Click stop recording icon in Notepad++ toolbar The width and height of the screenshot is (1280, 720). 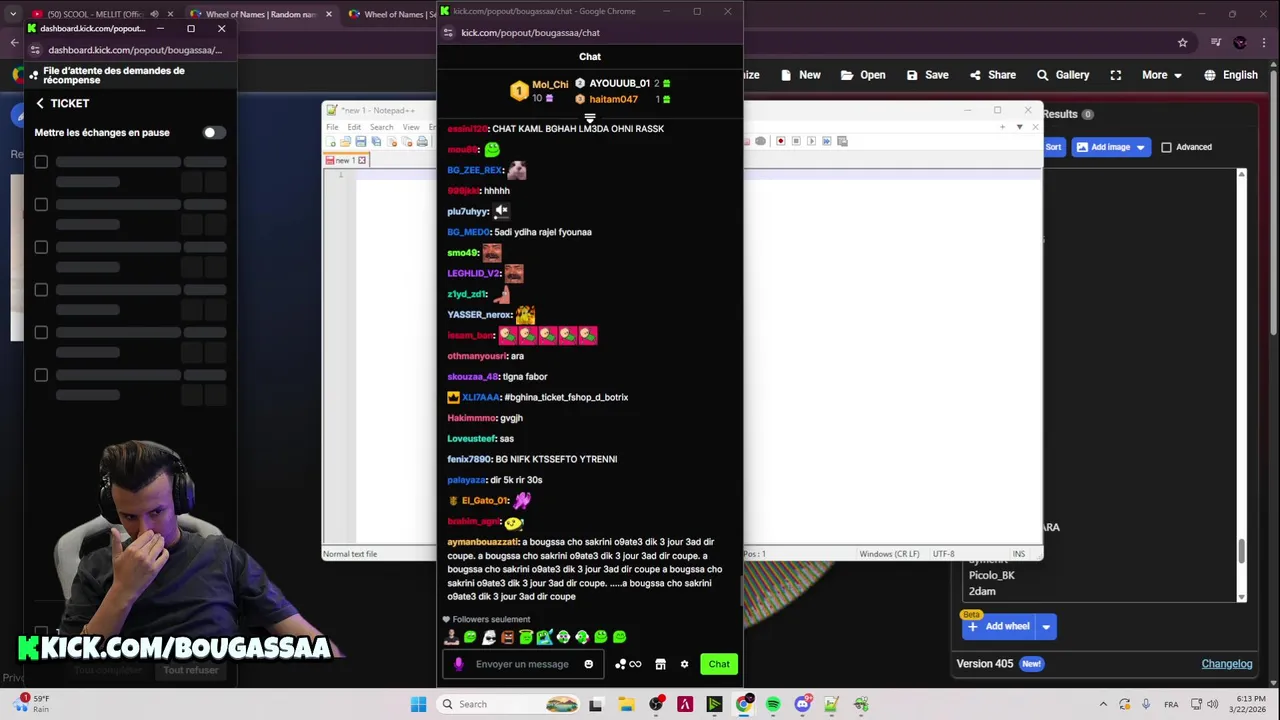(795, 141)
